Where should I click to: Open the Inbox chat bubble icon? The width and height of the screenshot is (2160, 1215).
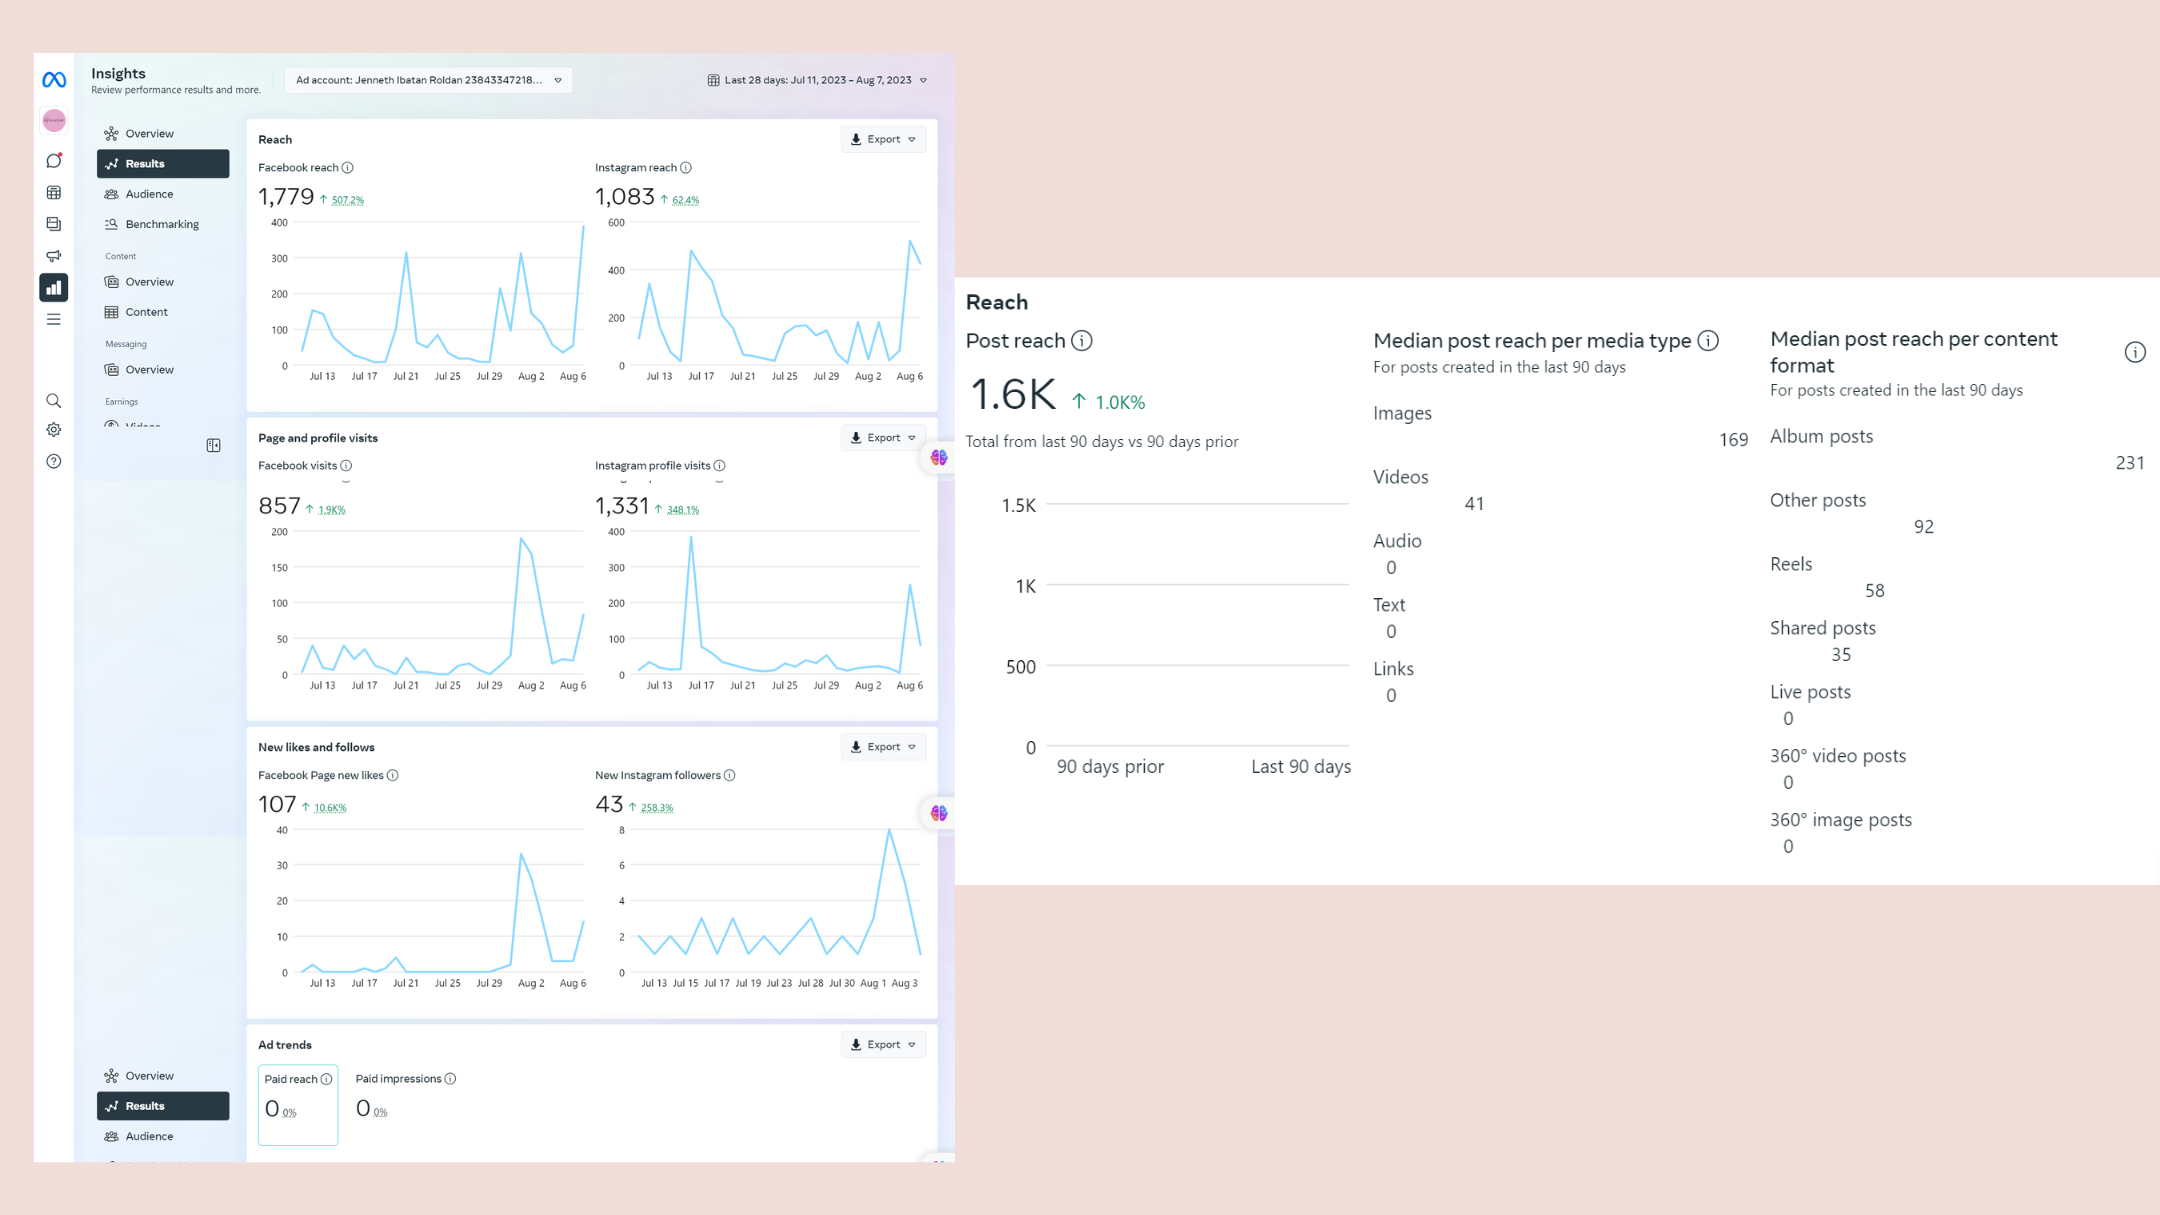[x=54, y=161]
